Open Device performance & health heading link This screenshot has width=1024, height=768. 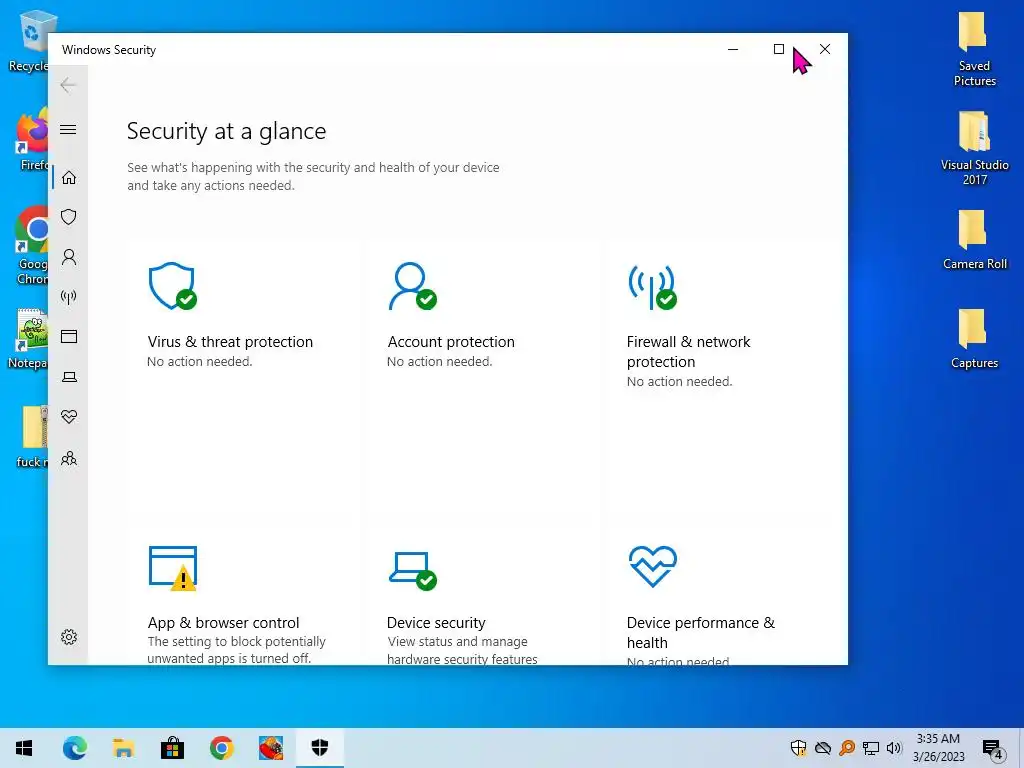point(701,632)
